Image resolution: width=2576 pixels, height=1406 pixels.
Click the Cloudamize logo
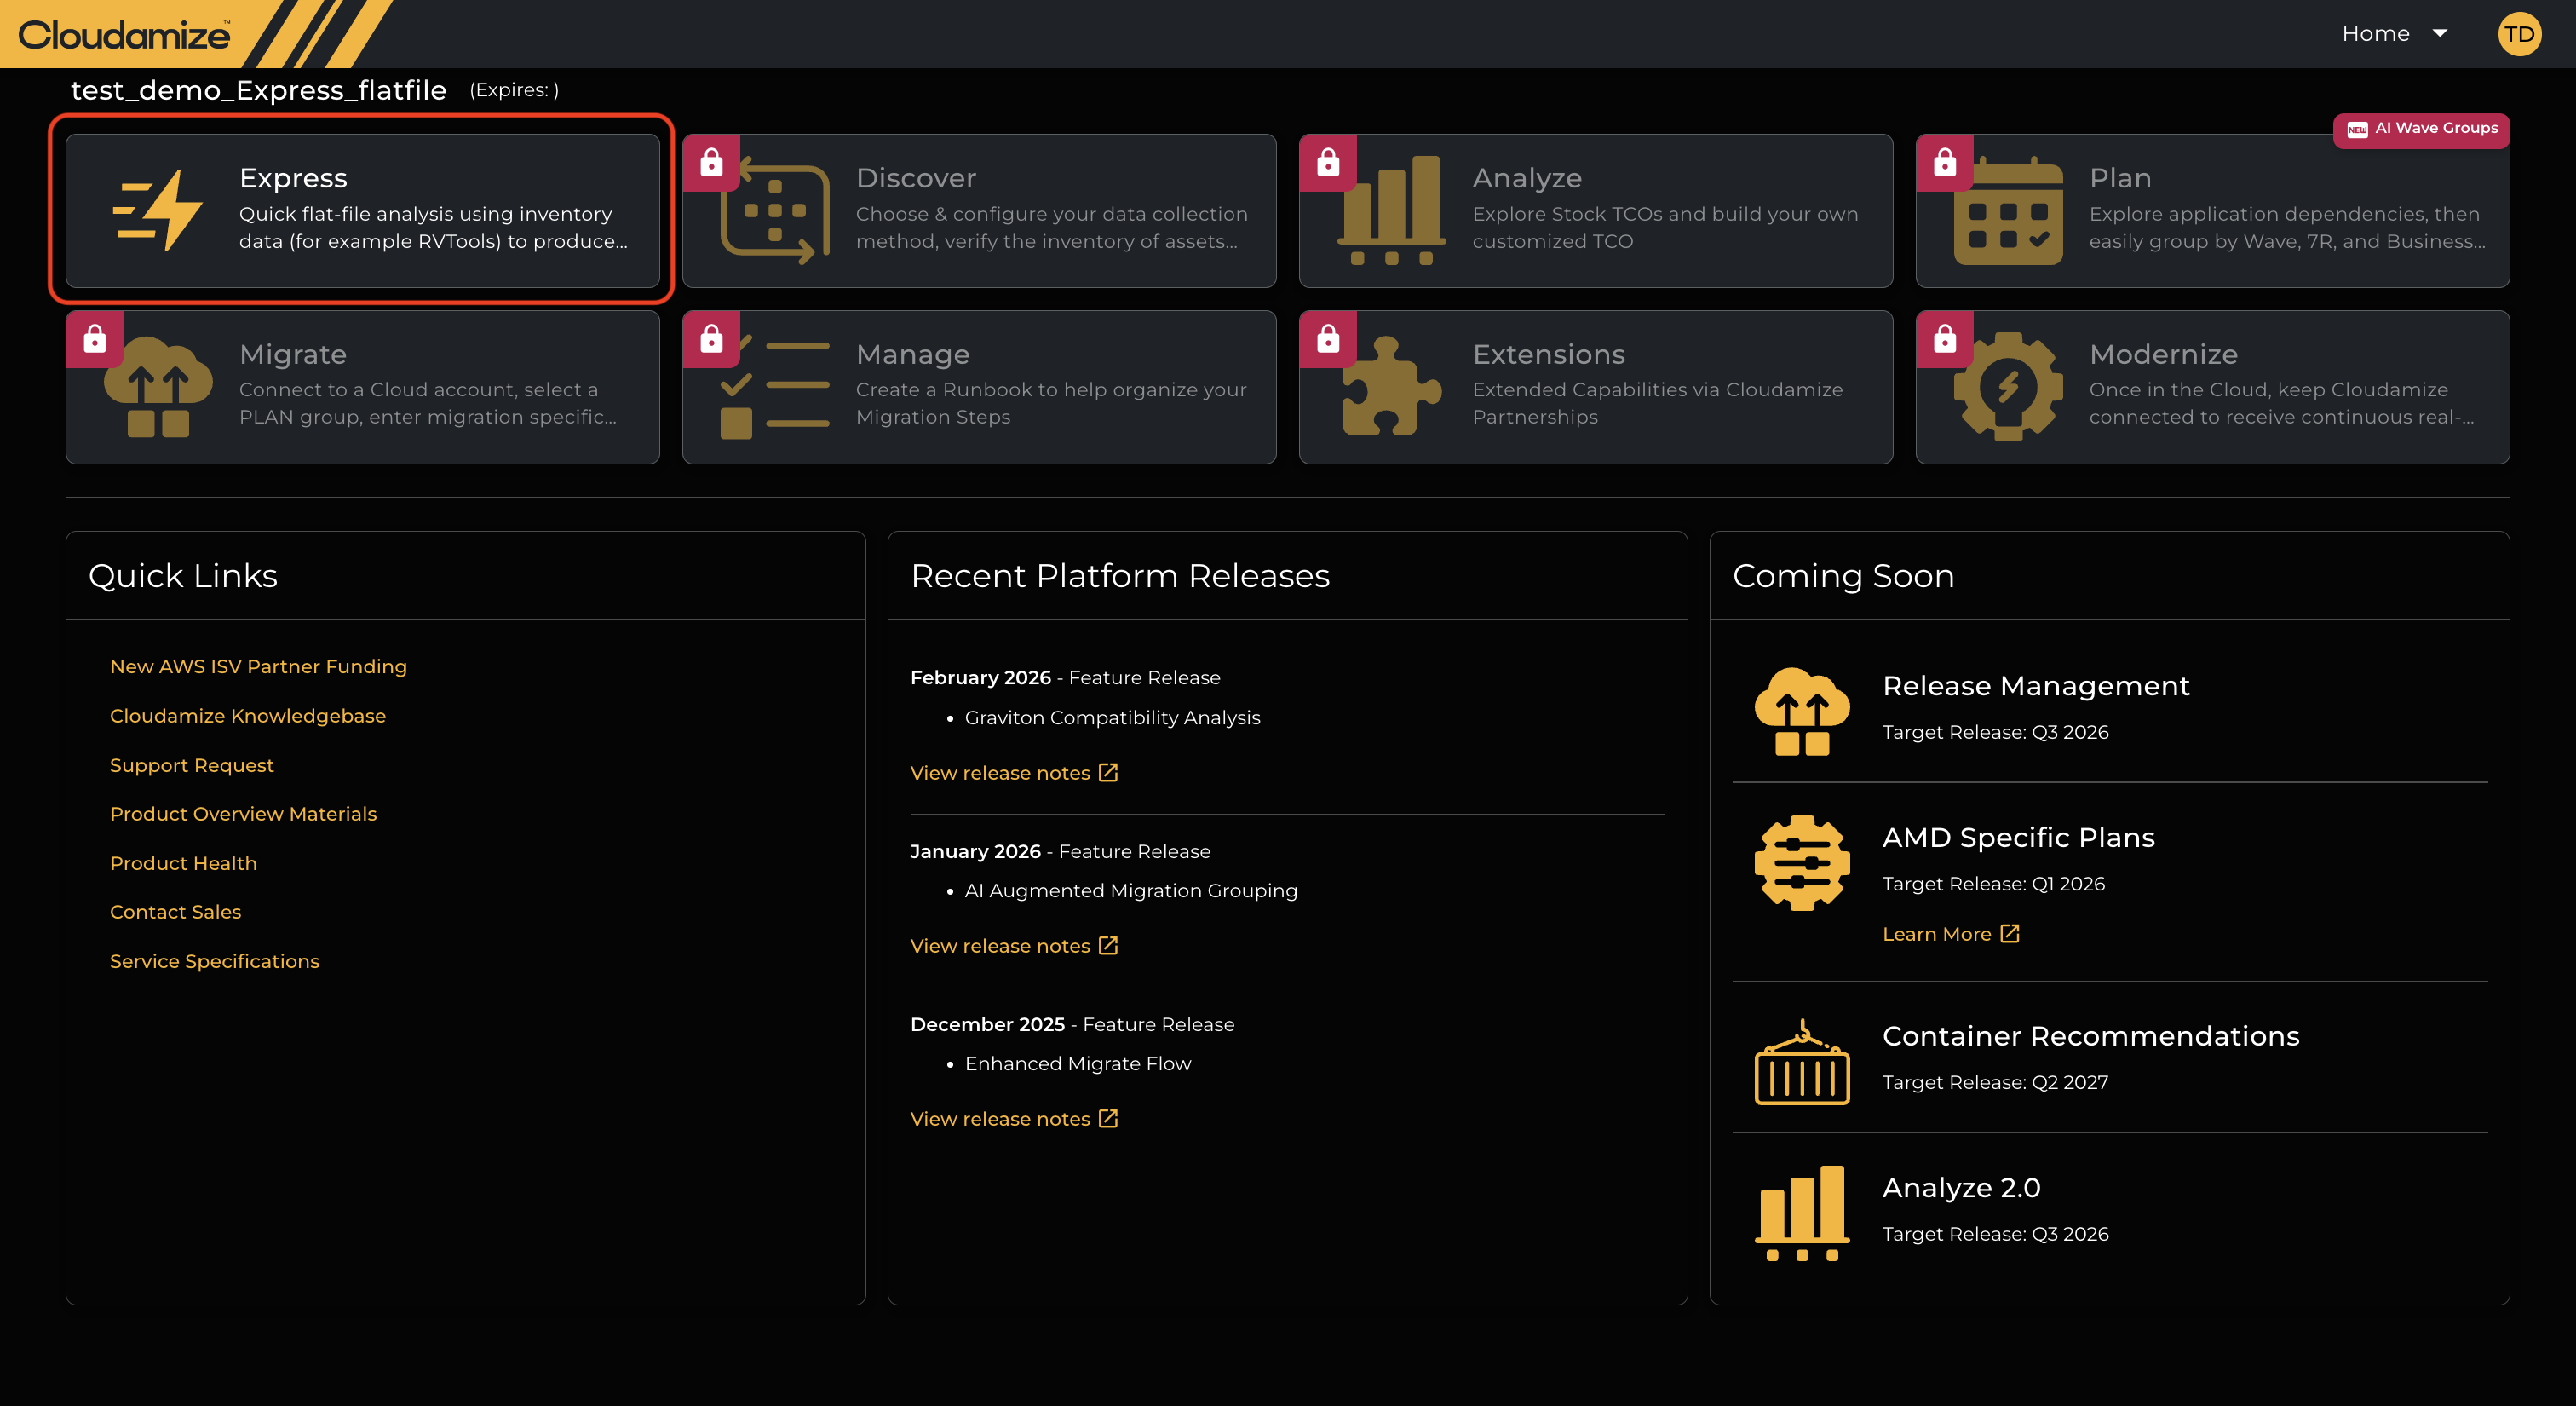pyautogui.click(x=124, y=35)
